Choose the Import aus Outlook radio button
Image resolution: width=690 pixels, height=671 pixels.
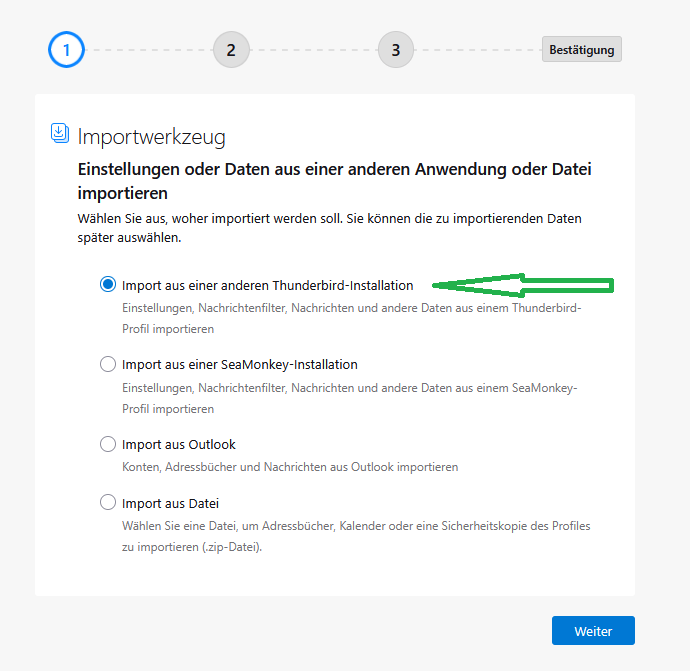click(x=108, y=444)
